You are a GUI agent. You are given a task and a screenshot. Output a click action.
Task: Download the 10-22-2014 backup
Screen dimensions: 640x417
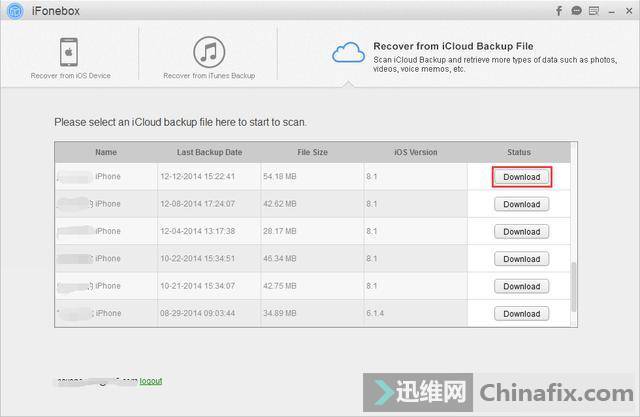pos(522,259)
